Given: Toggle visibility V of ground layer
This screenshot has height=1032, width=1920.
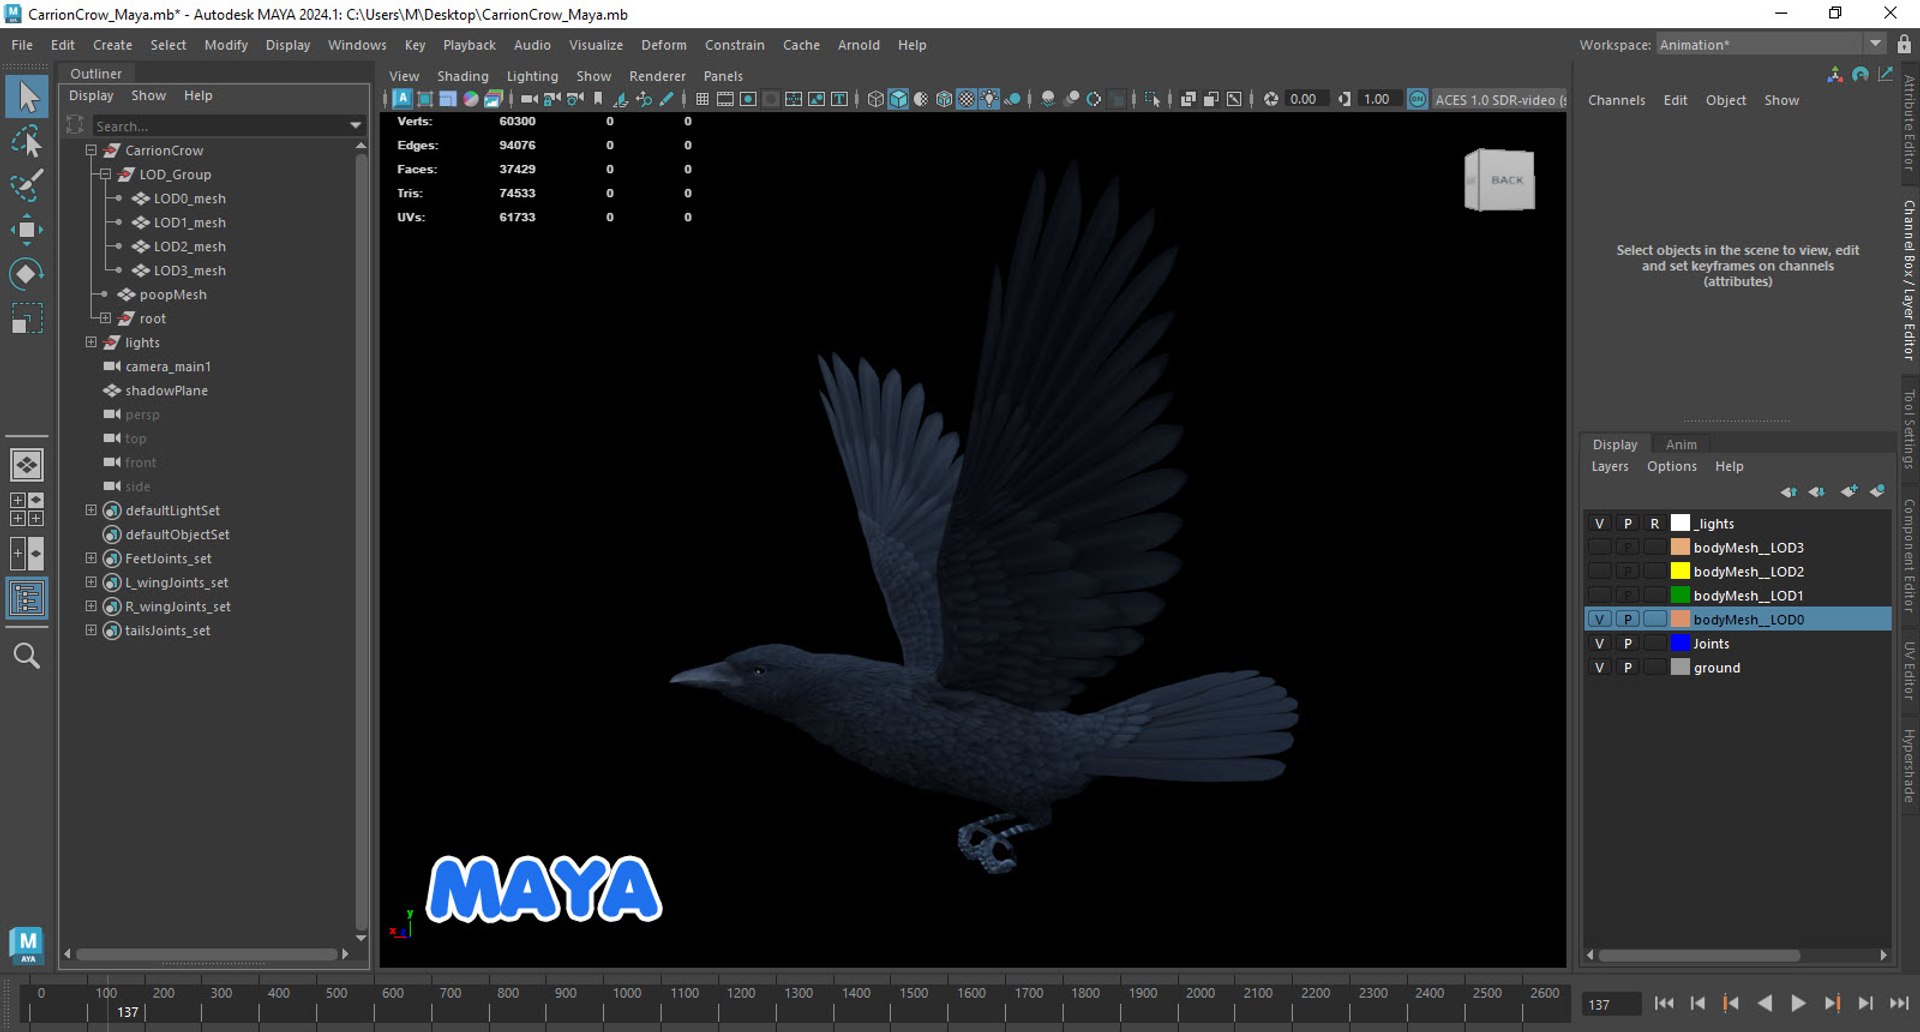Looking at the screenshot, I should (1599, 667).
